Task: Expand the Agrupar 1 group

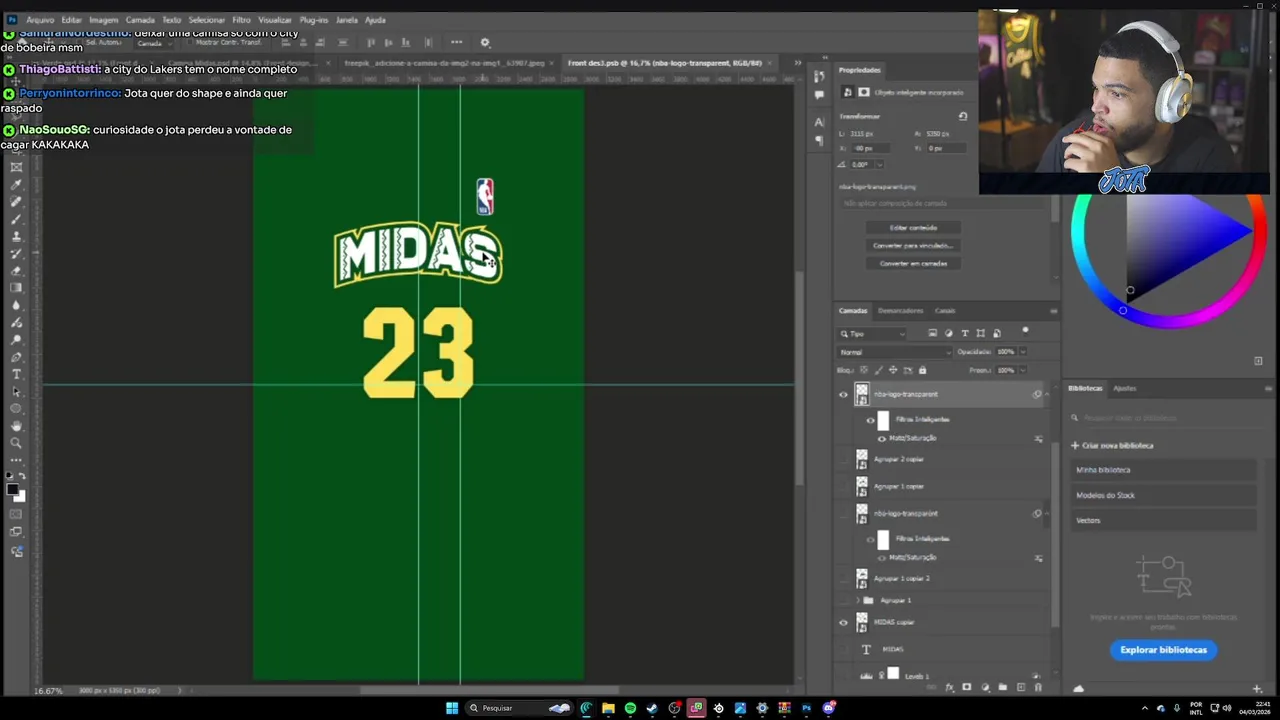Action: (x=857, y=600)
